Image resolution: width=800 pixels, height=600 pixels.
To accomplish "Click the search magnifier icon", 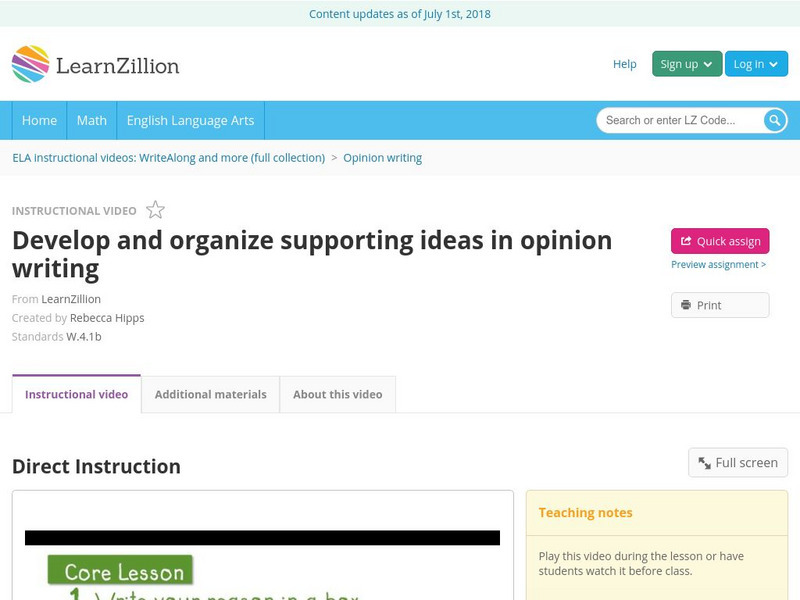I will point(775,120).
